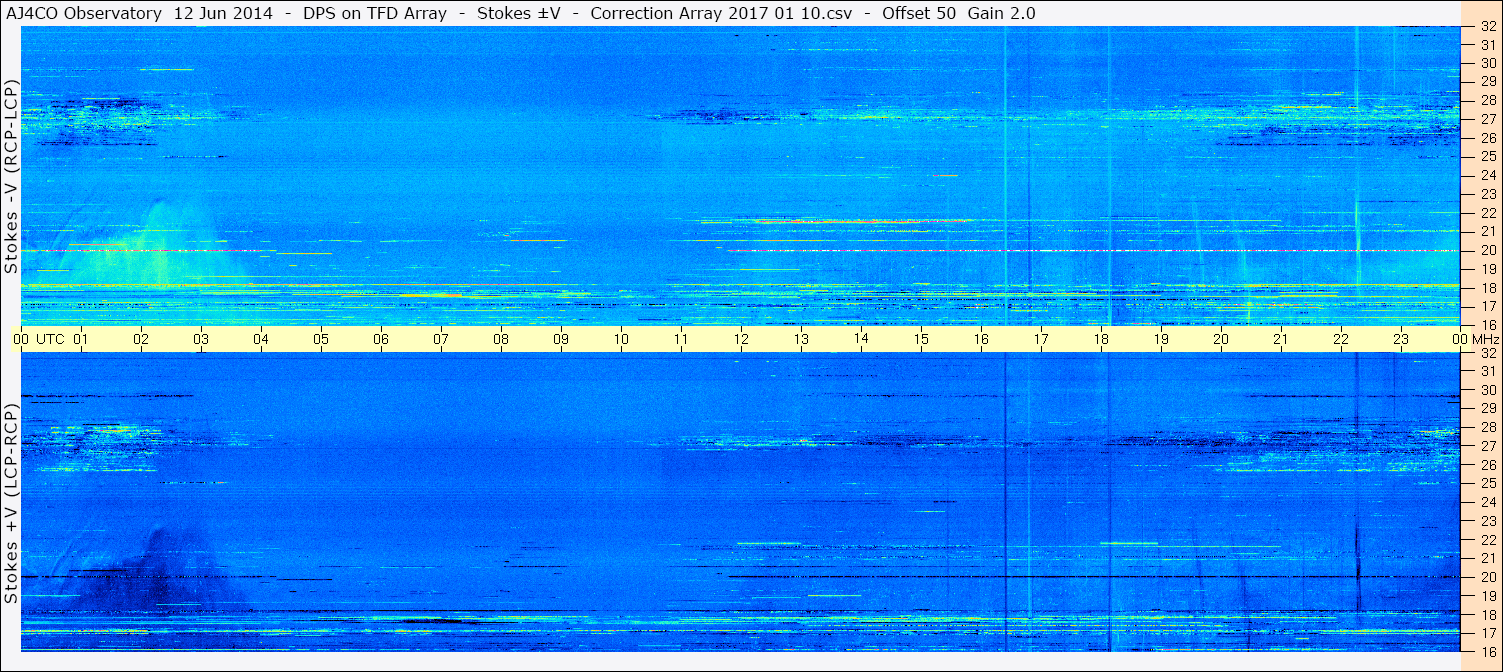
Task: Click the 'Stokes +V (LCP-RCP)' axis label
Action: pyautogui.click(x=11, y=504)
